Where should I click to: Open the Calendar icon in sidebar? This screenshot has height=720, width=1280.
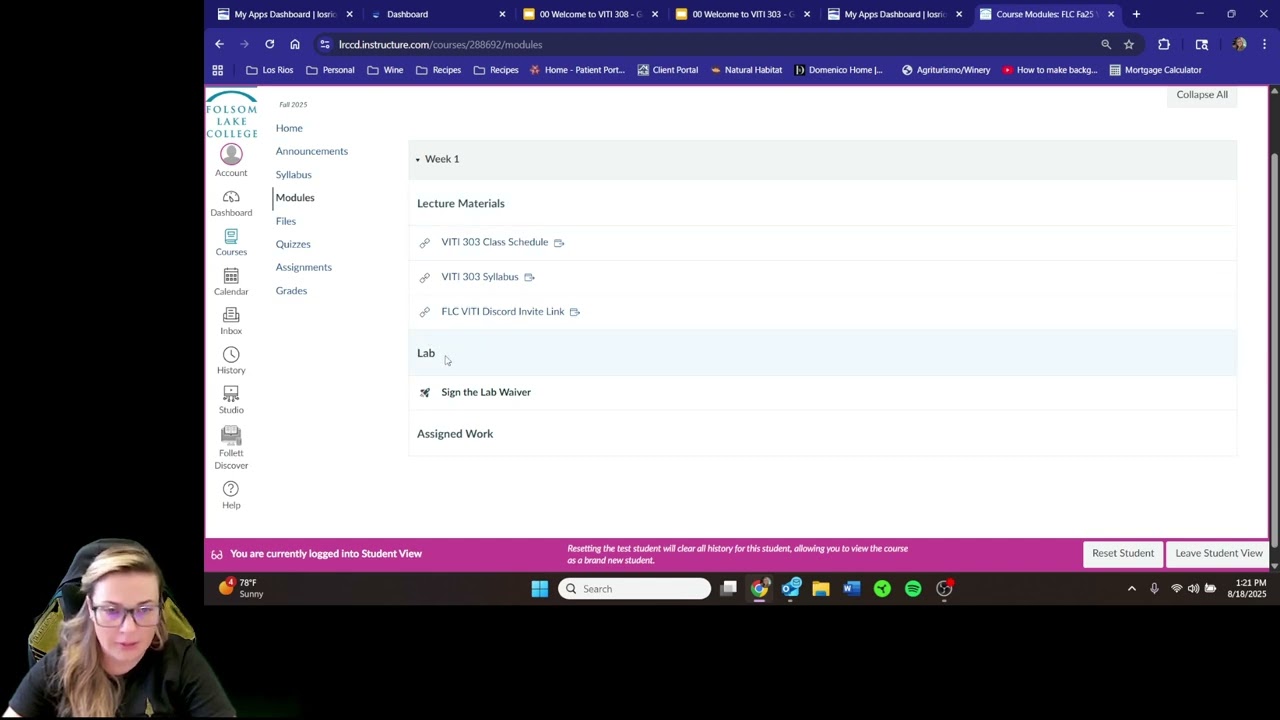point(231,277)
